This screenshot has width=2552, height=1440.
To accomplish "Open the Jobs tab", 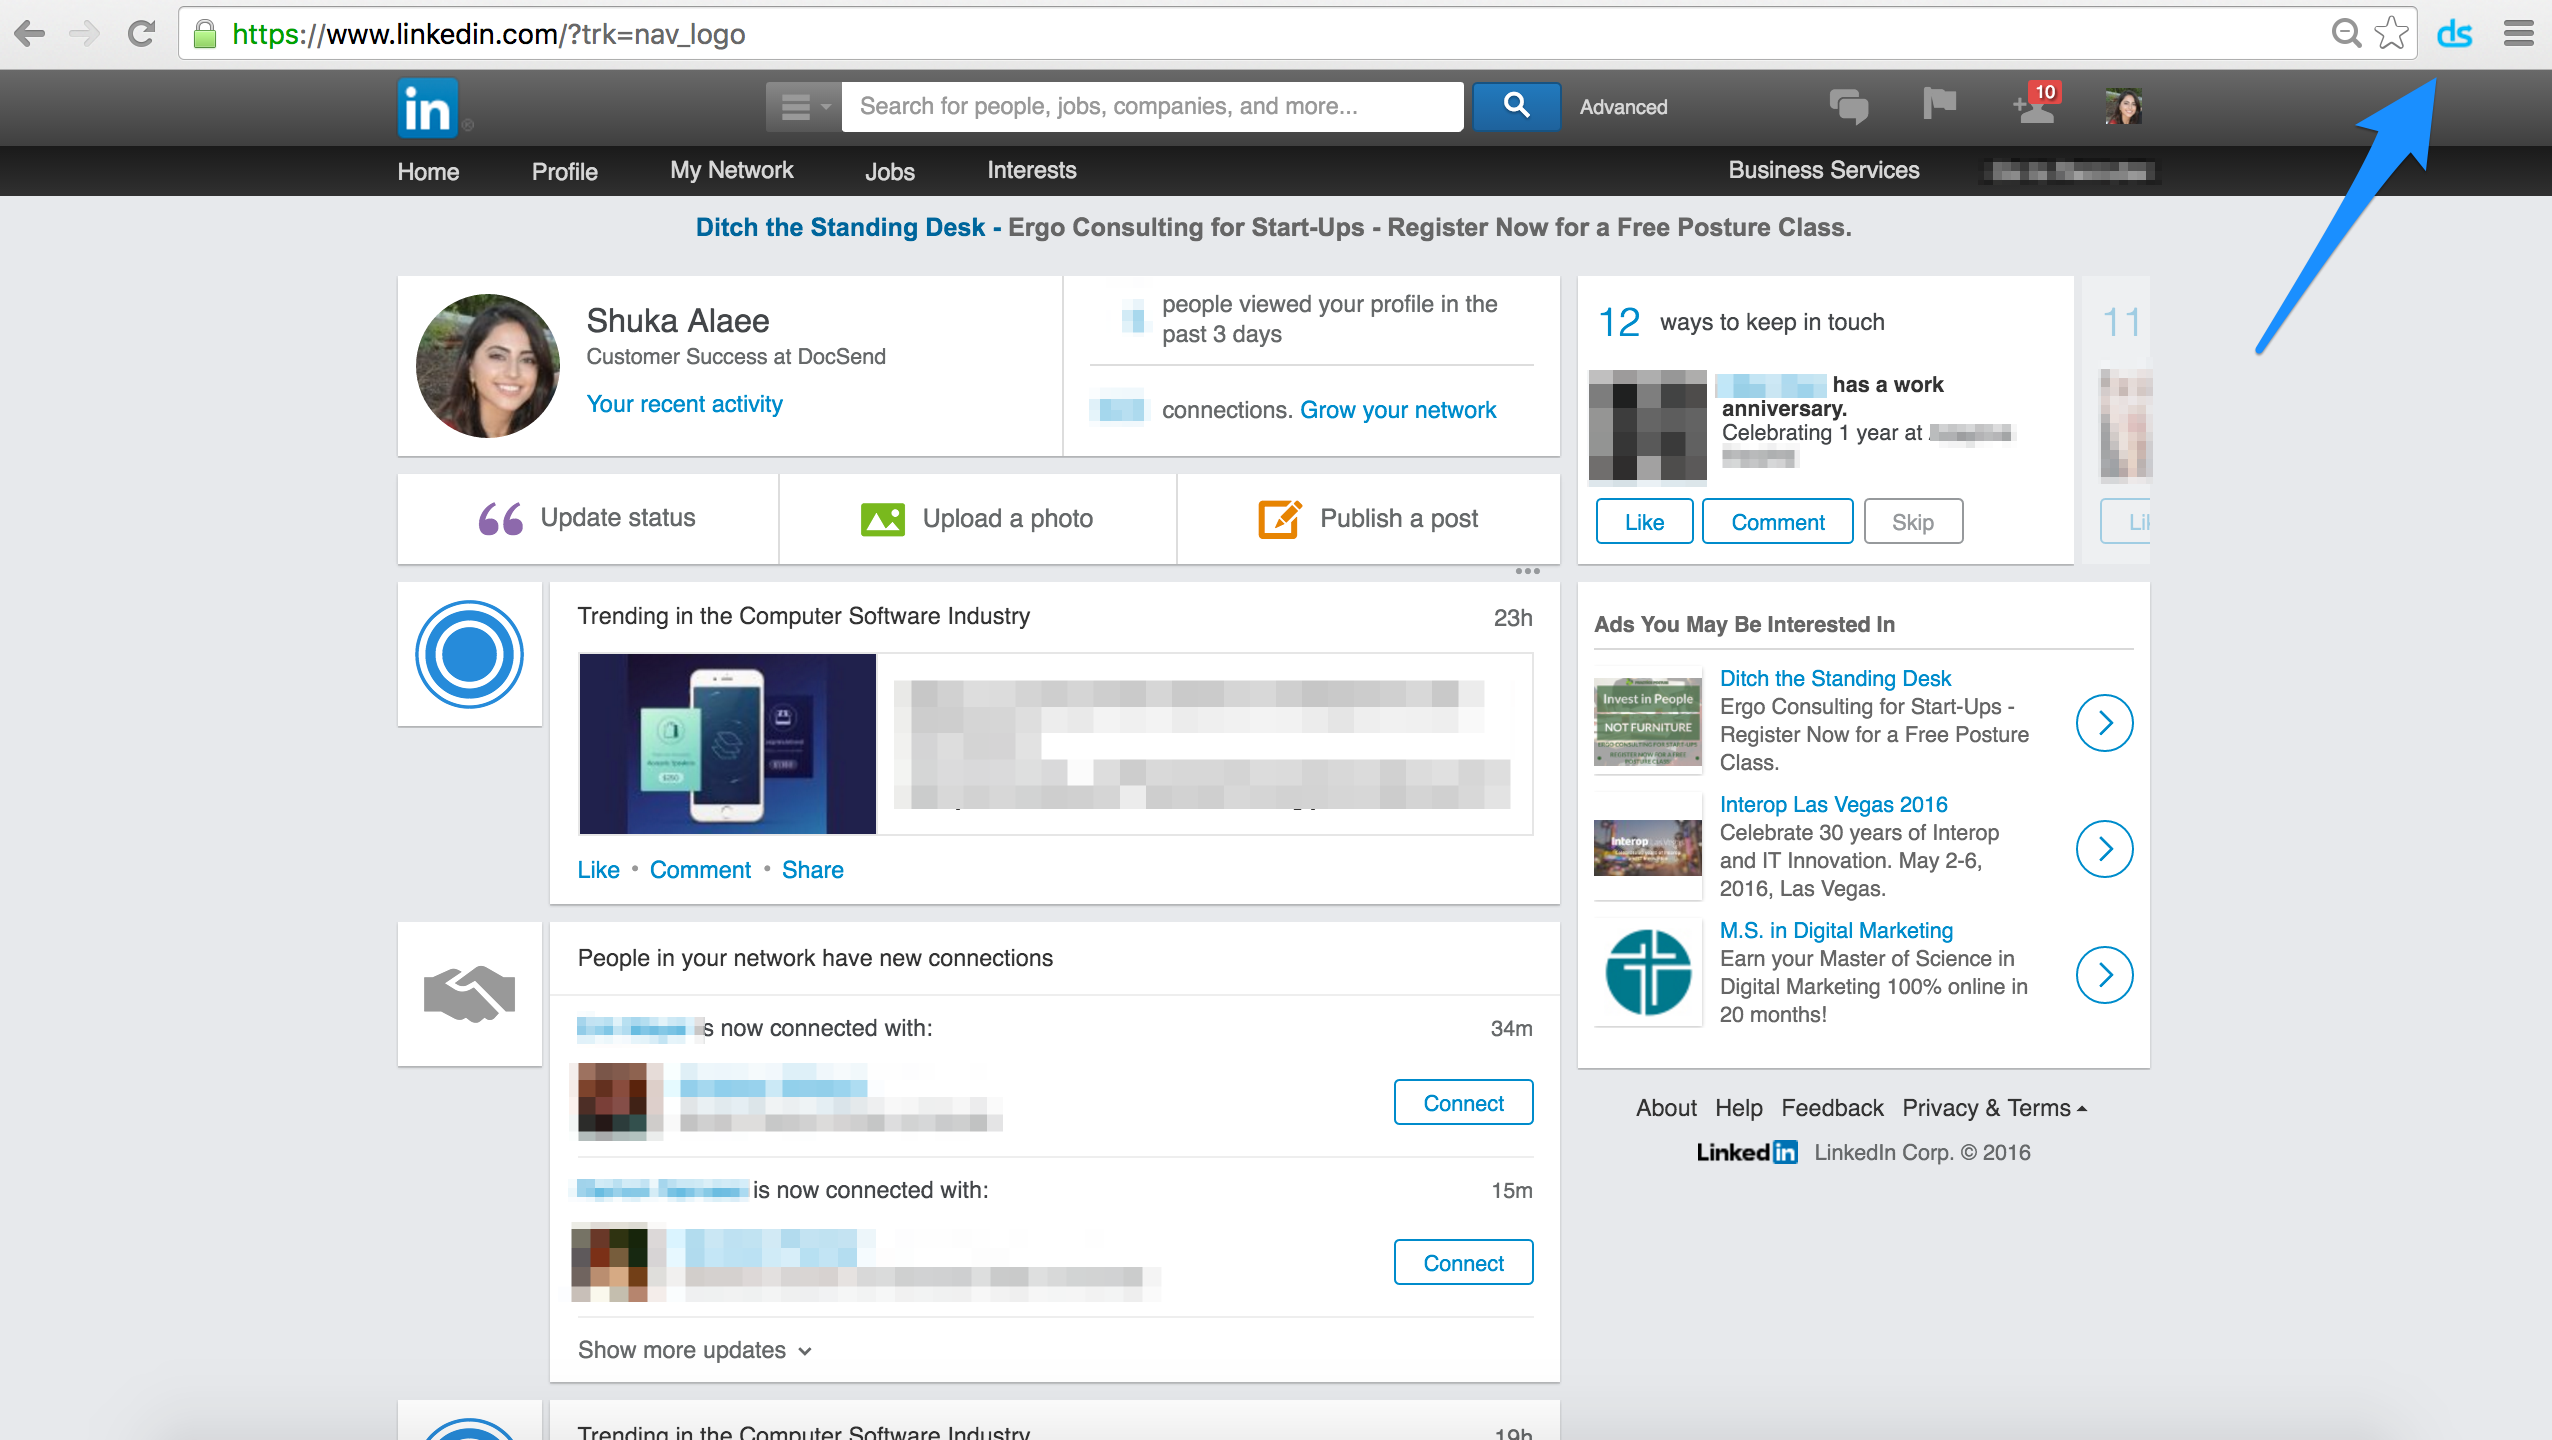I will 889,171.
